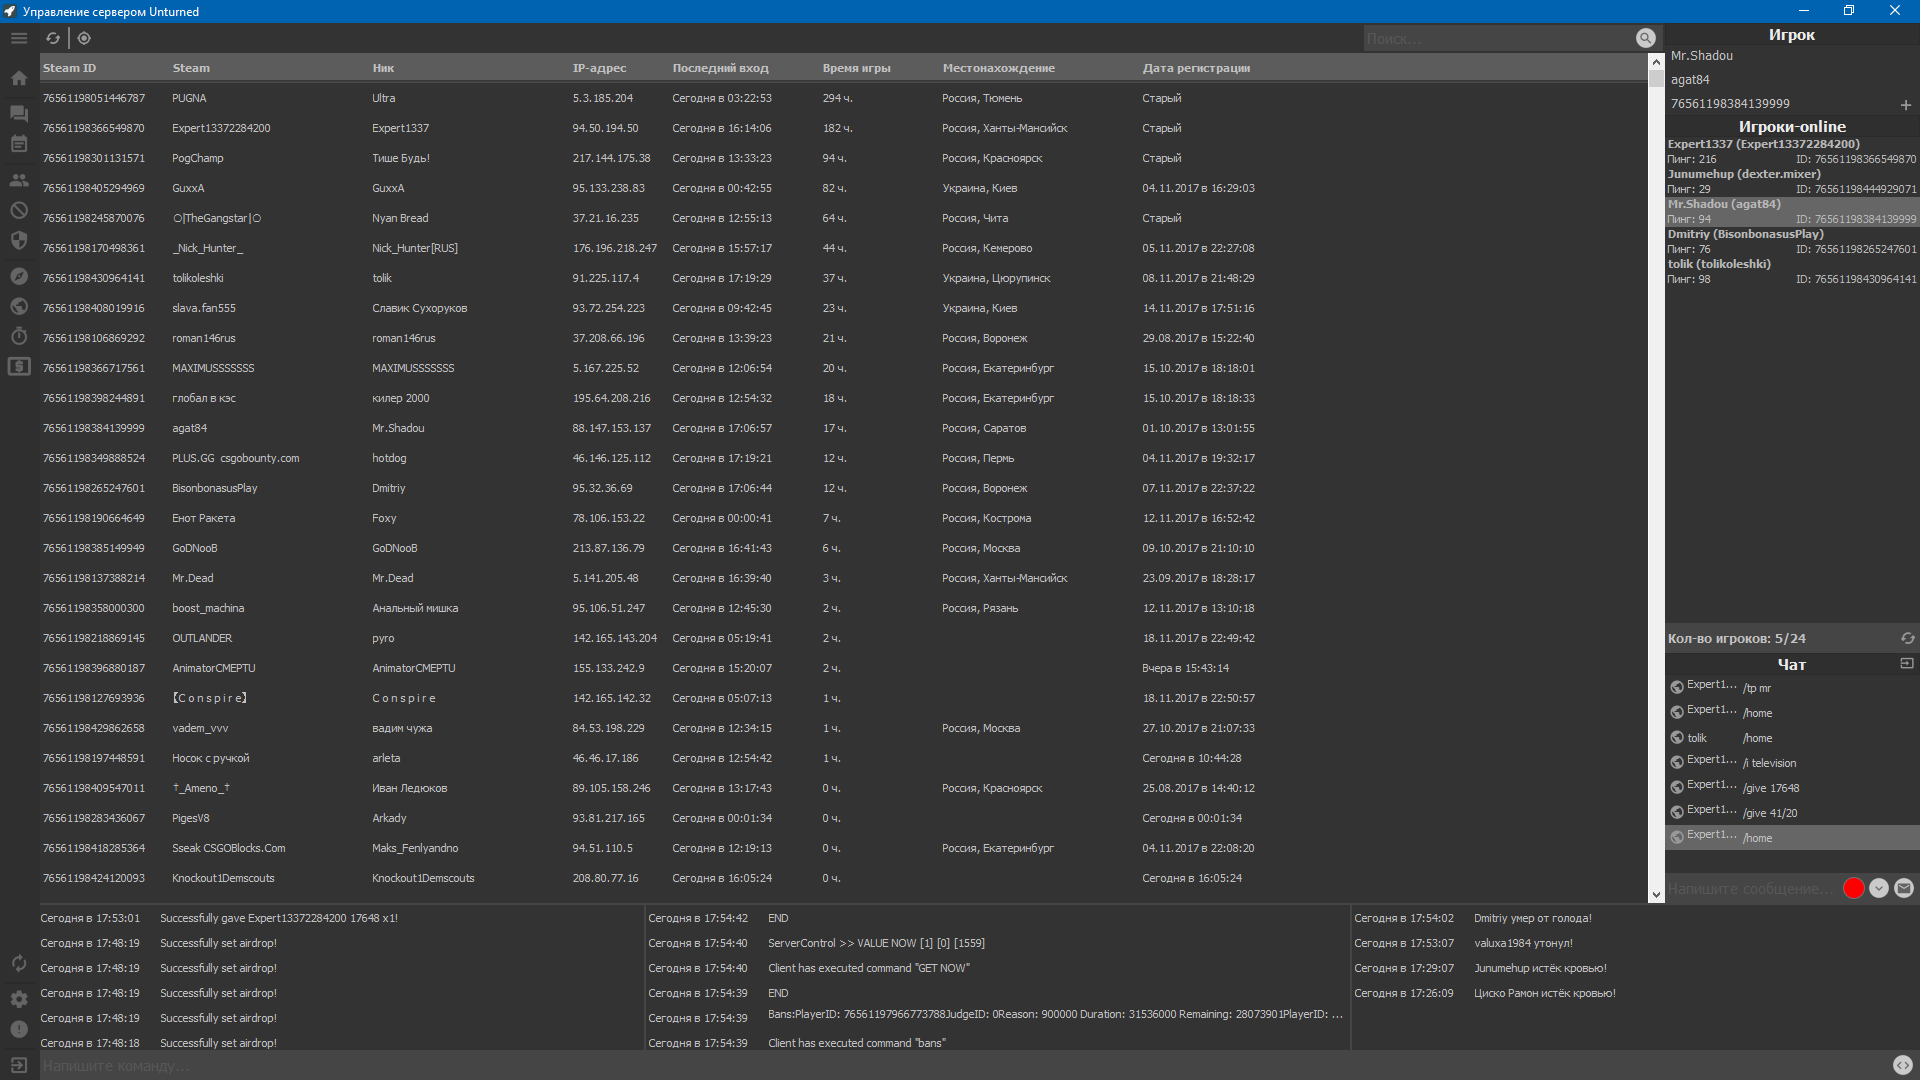Image resolution: width=1920 pixels, height=1080 pixels.
Task: Click the refresh icon in top toolbar
Action: point(53,38)
